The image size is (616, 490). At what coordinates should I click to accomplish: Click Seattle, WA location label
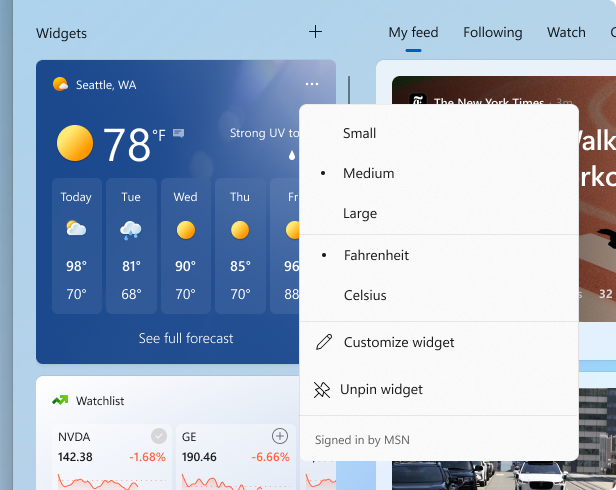[106, 85]
